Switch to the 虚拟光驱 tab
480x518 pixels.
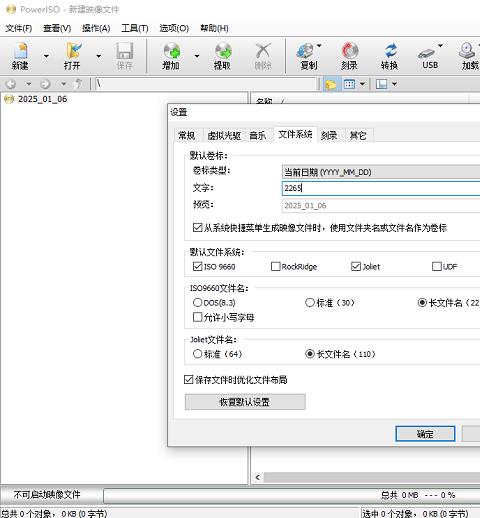224,135
